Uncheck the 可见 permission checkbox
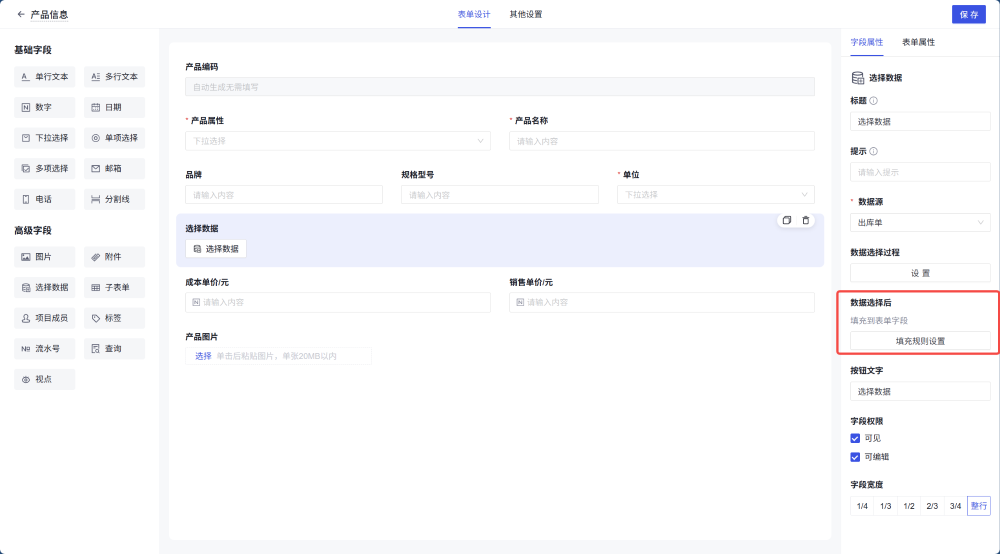Image resolution: width=1000 pixels, height=554 pixels. (x=855, y=438)
